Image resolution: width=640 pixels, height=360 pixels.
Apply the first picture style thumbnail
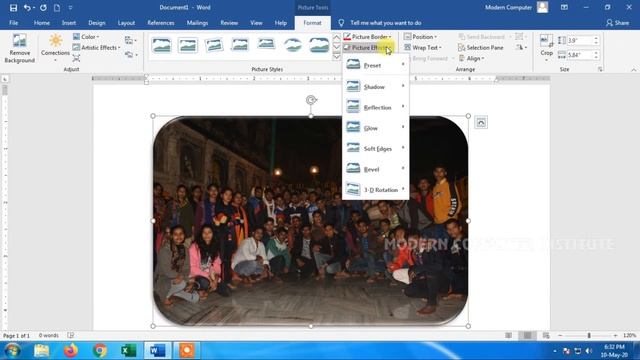[162, 45]
